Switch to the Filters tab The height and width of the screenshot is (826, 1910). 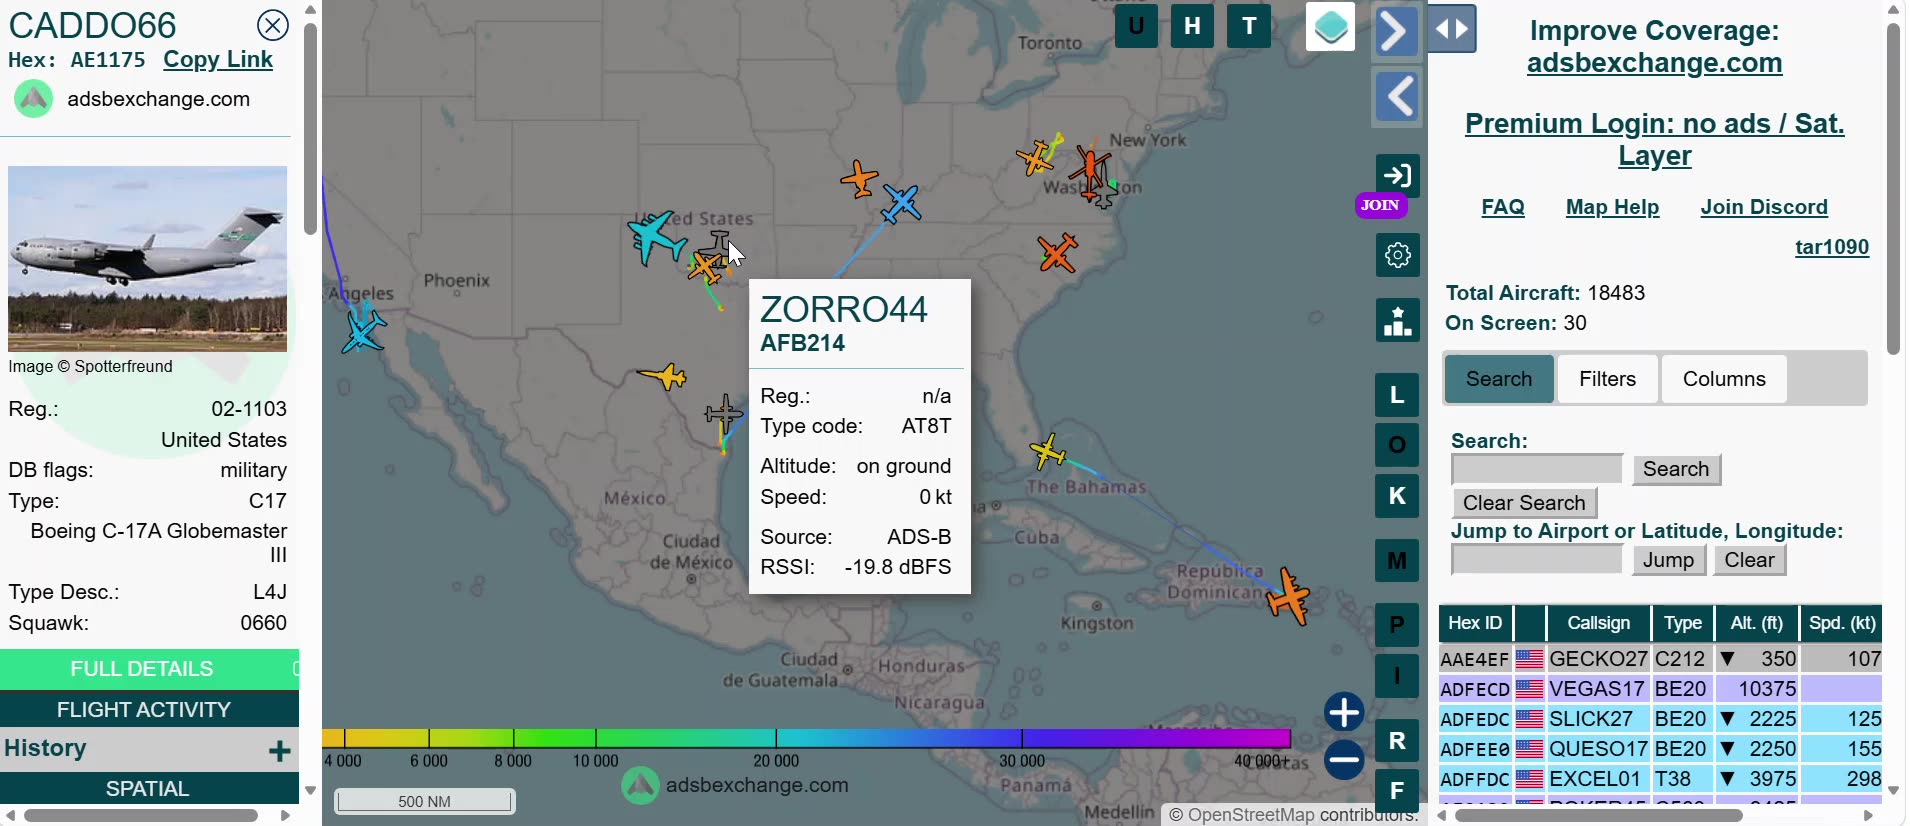pos(1607,379)
